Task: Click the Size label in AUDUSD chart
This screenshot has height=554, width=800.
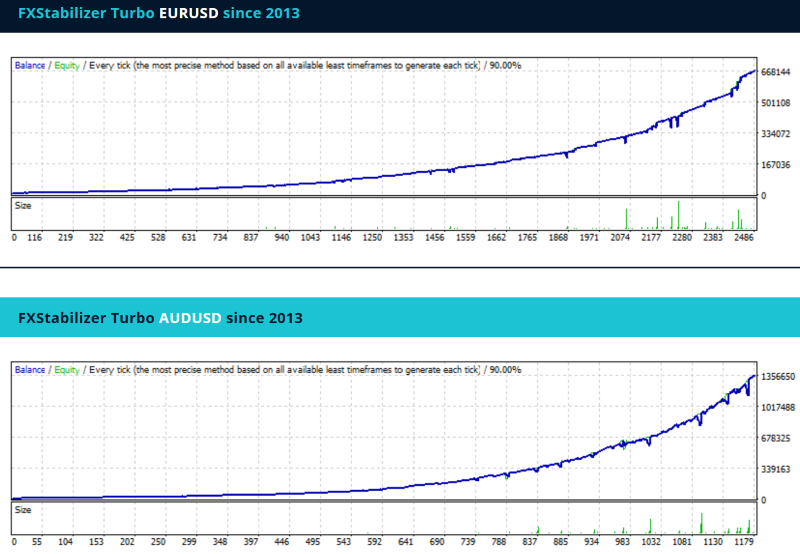Action: pyautogui.click(x=21, y=509)
